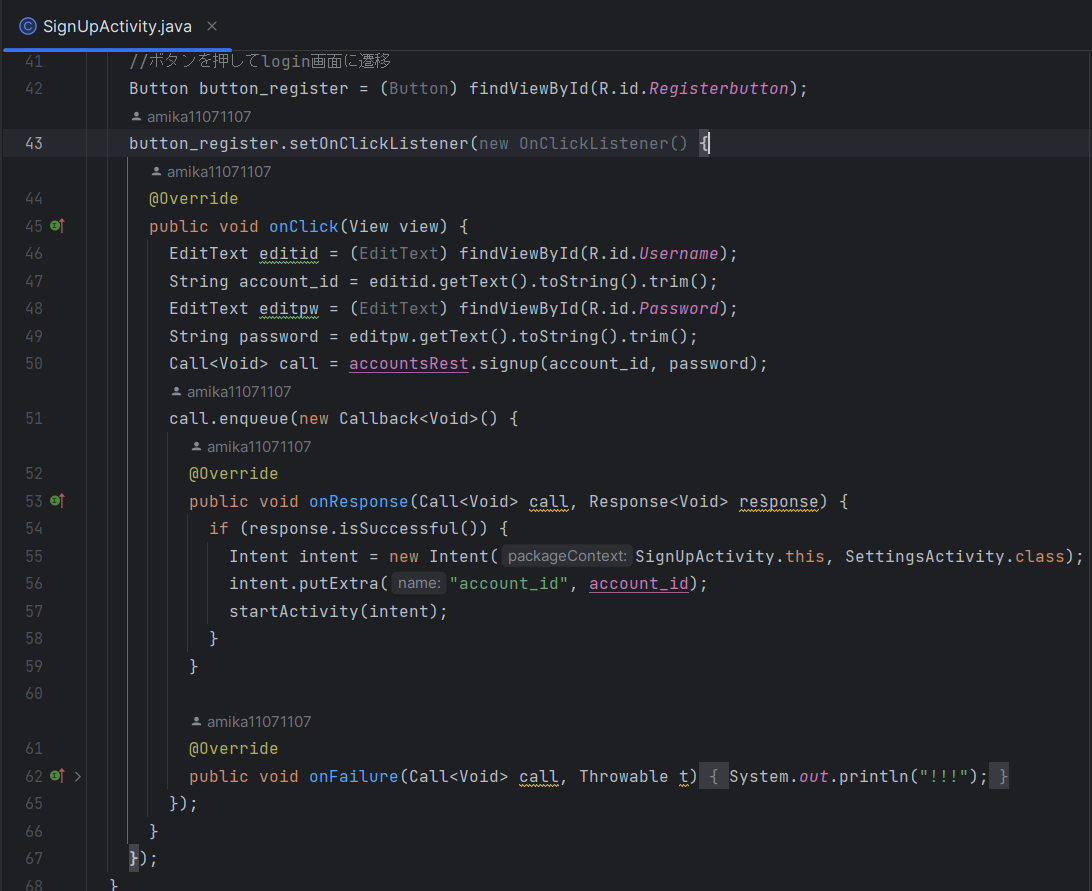Click the onClick method name

pos(304,226)
